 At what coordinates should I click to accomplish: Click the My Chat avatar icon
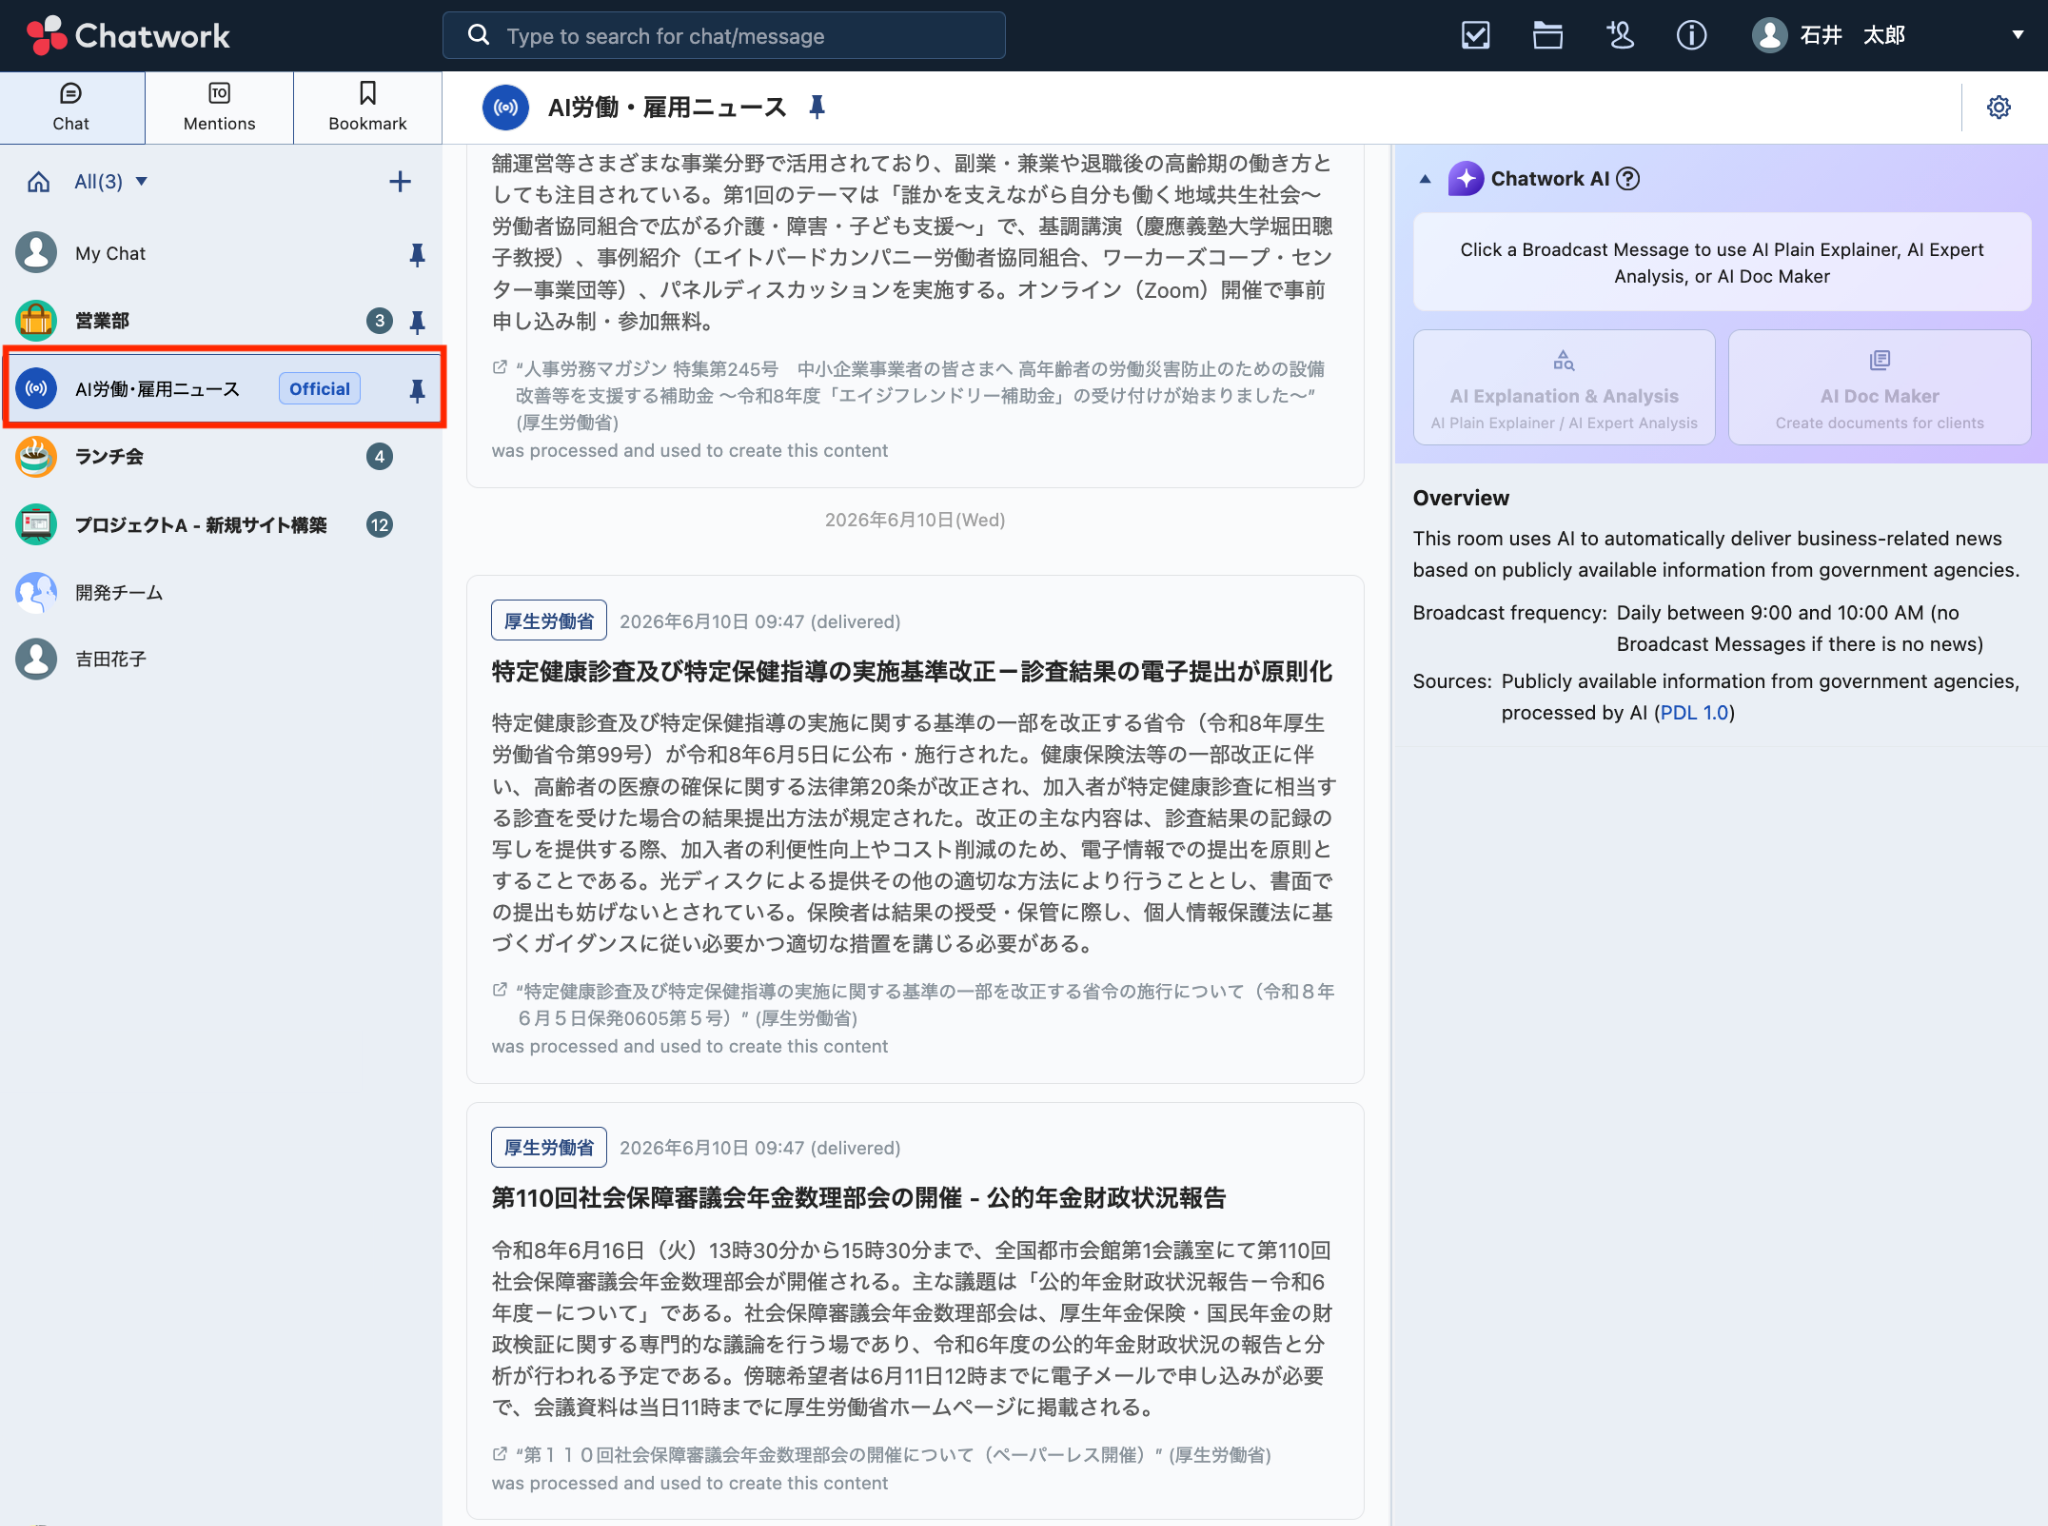click(x=36, y=253)
